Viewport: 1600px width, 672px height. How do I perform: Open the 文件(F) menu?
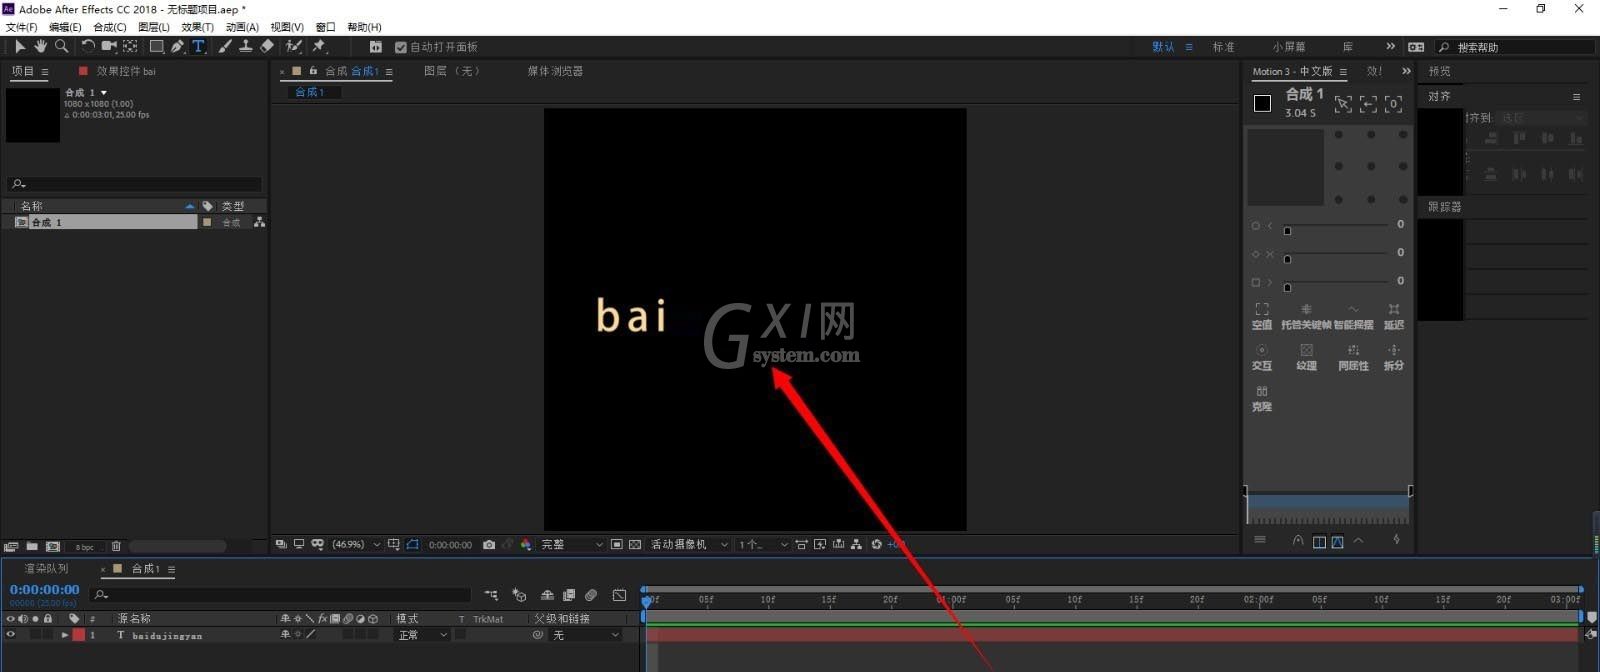[22, 27]
